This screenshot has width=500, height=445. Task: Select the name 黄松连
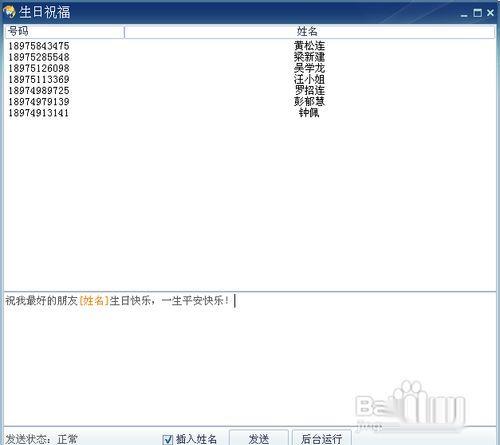point(309,46)
